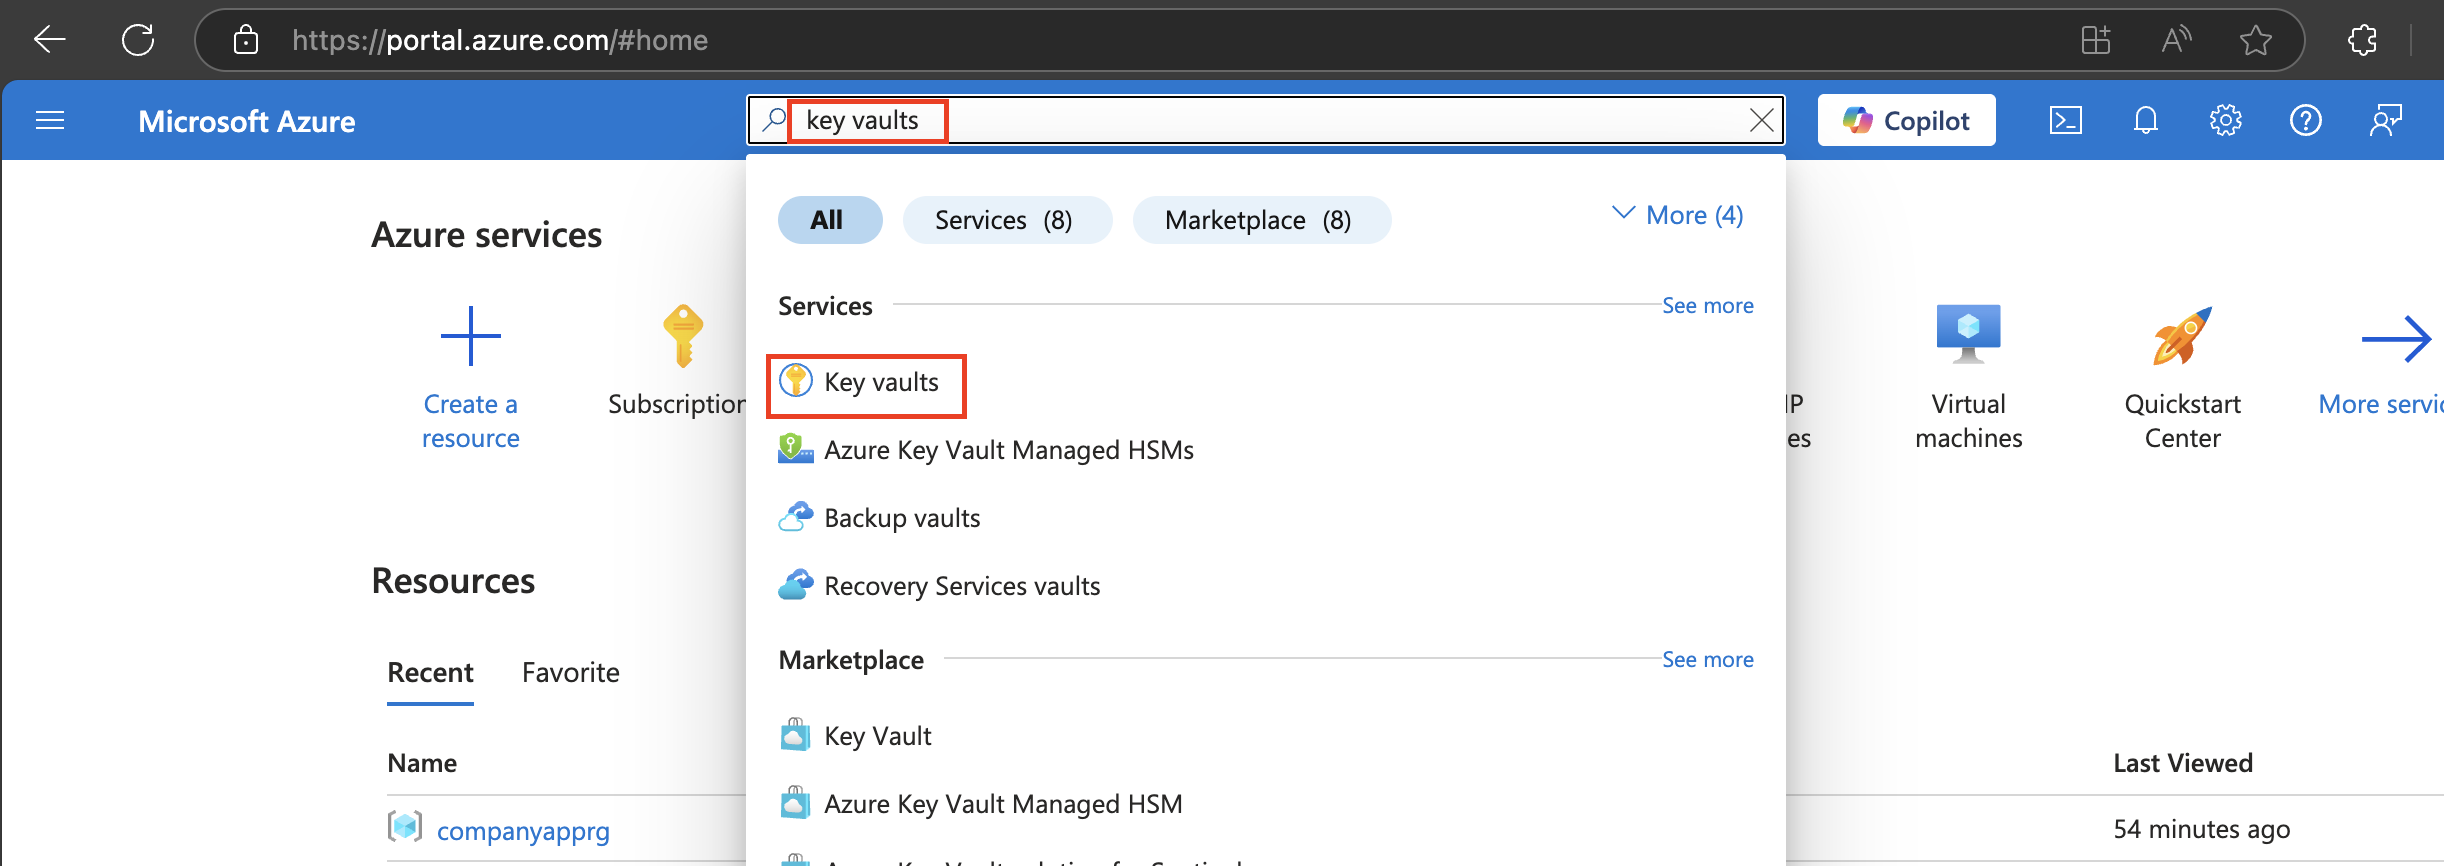Open the split screen browser icon

click(2095, 40)
